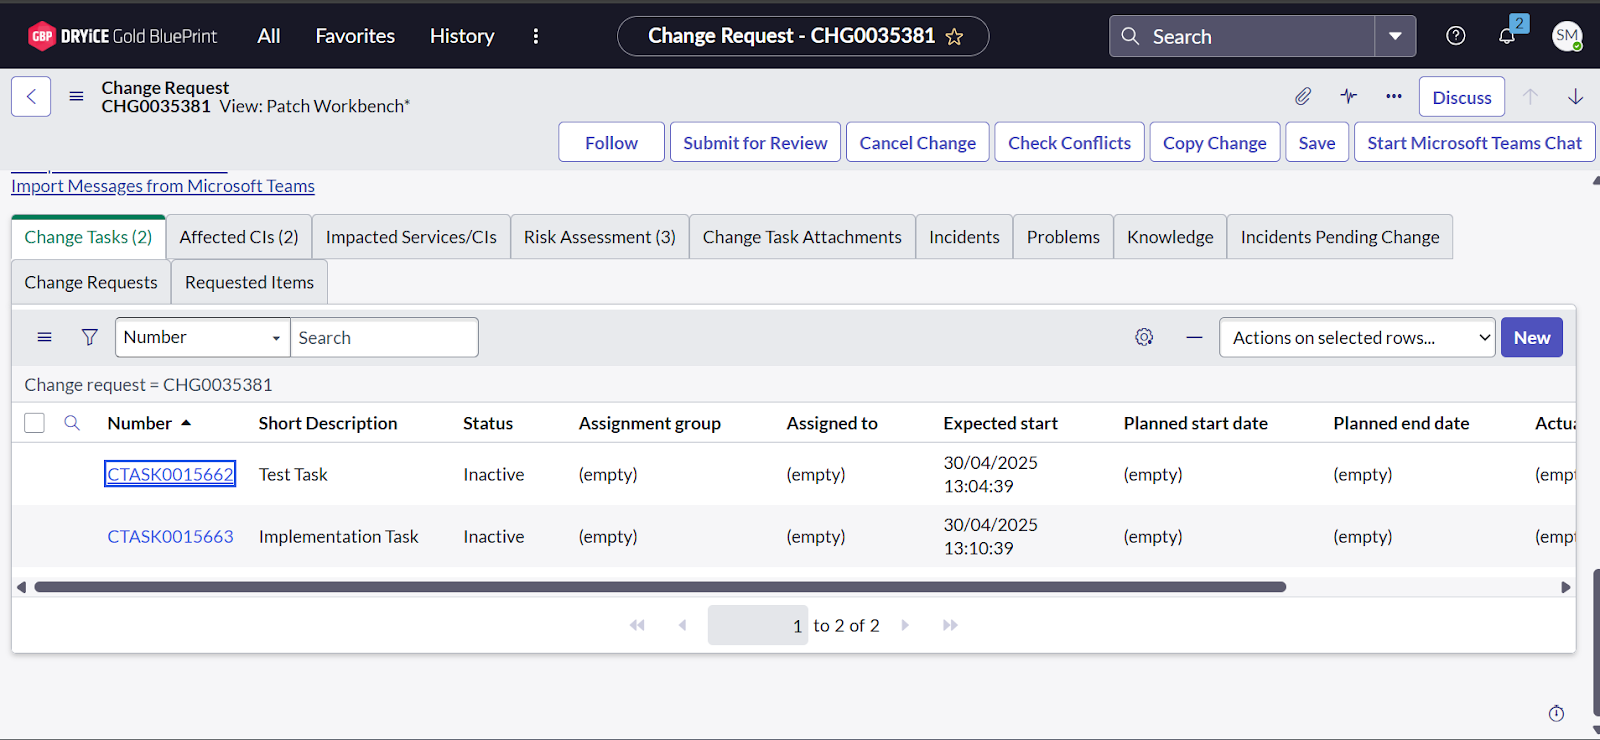Screen dimensions: 1600x740
Task: Open the activity stream pulse icon
Action: coord(1348,97)
